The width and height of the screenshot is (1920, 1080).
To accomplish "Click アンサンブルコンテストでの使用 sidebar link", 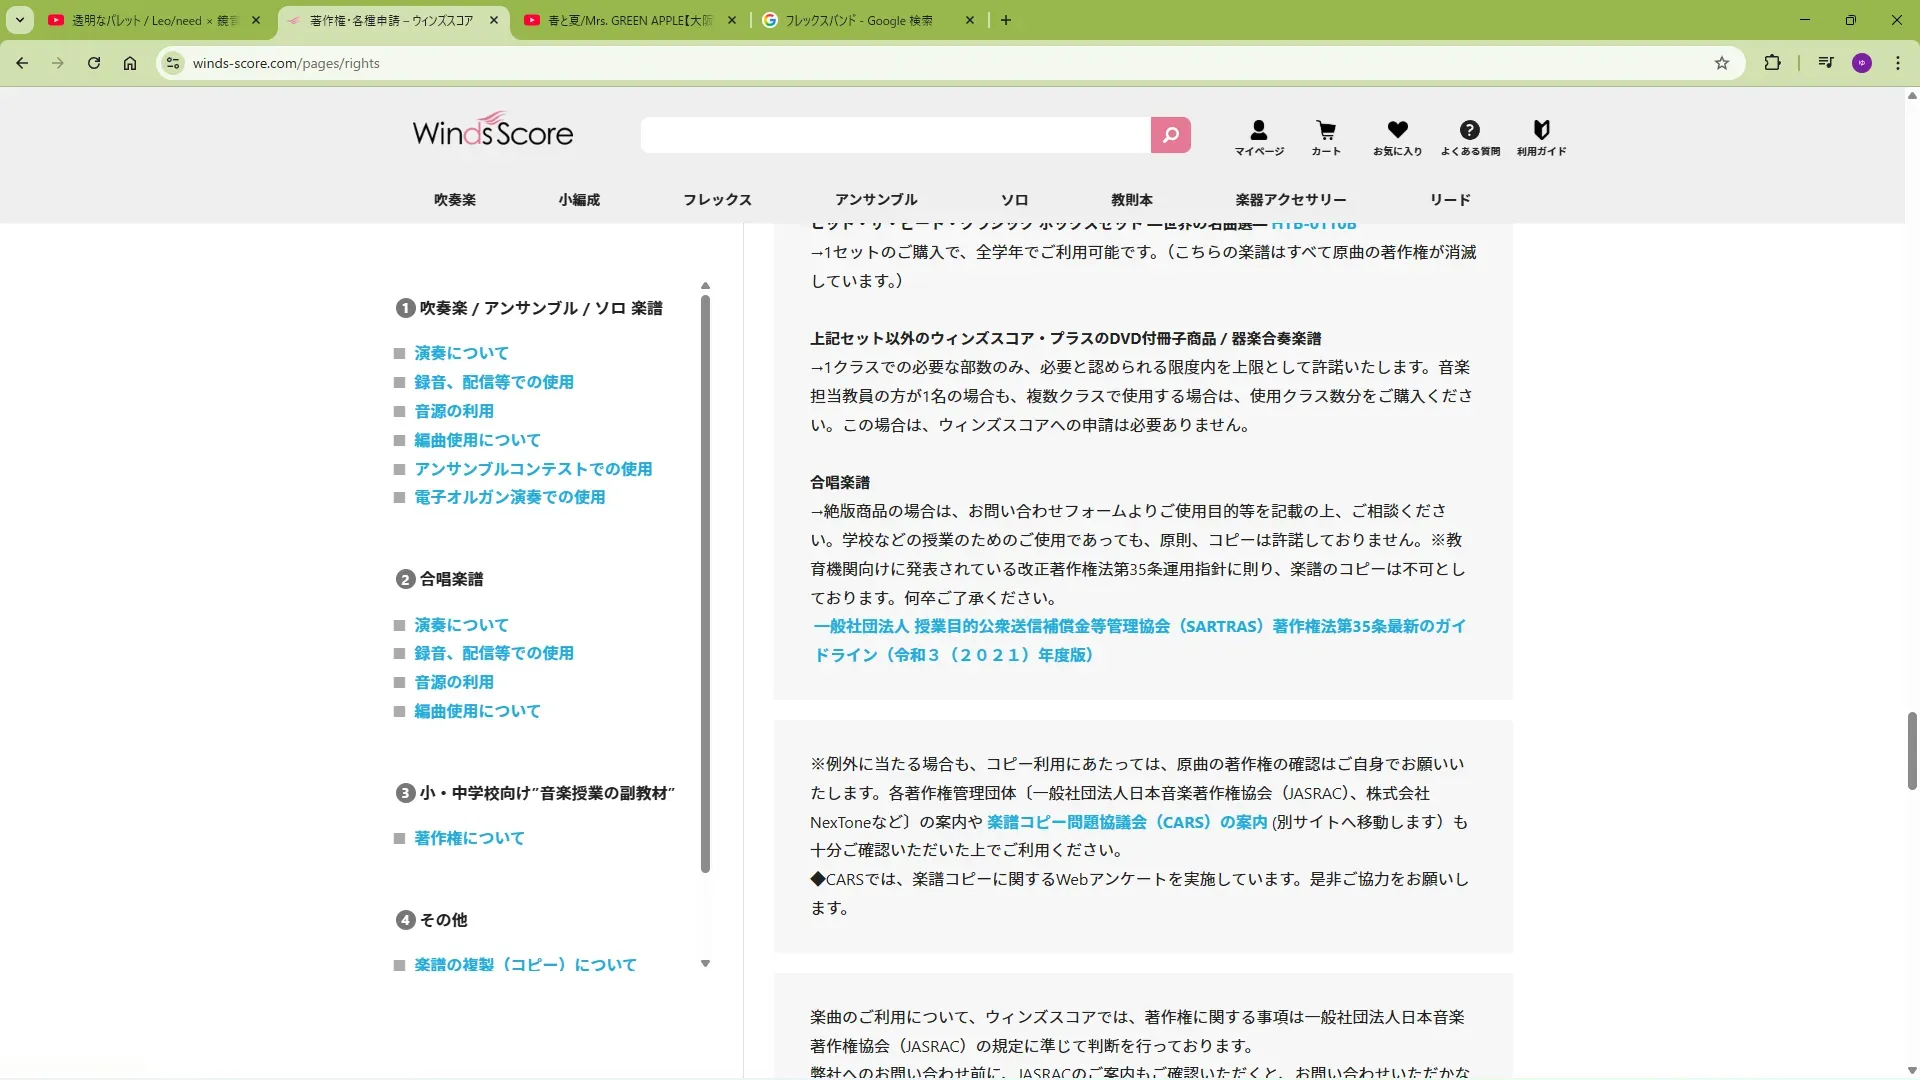I will tap(533, 469).
